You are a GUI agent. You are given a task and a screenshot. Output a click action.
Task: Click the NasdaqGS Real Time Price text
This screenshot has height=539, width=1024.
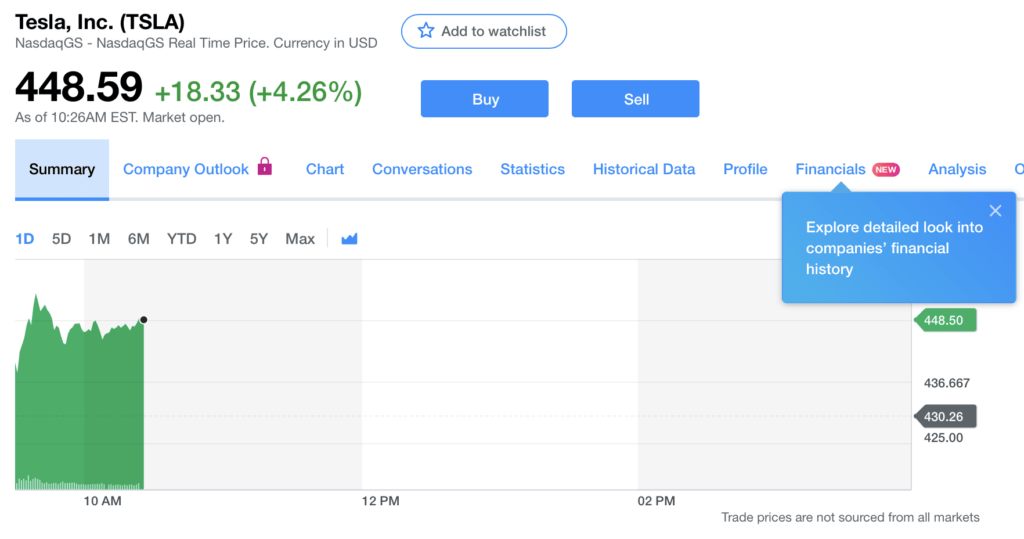(196, 43)
